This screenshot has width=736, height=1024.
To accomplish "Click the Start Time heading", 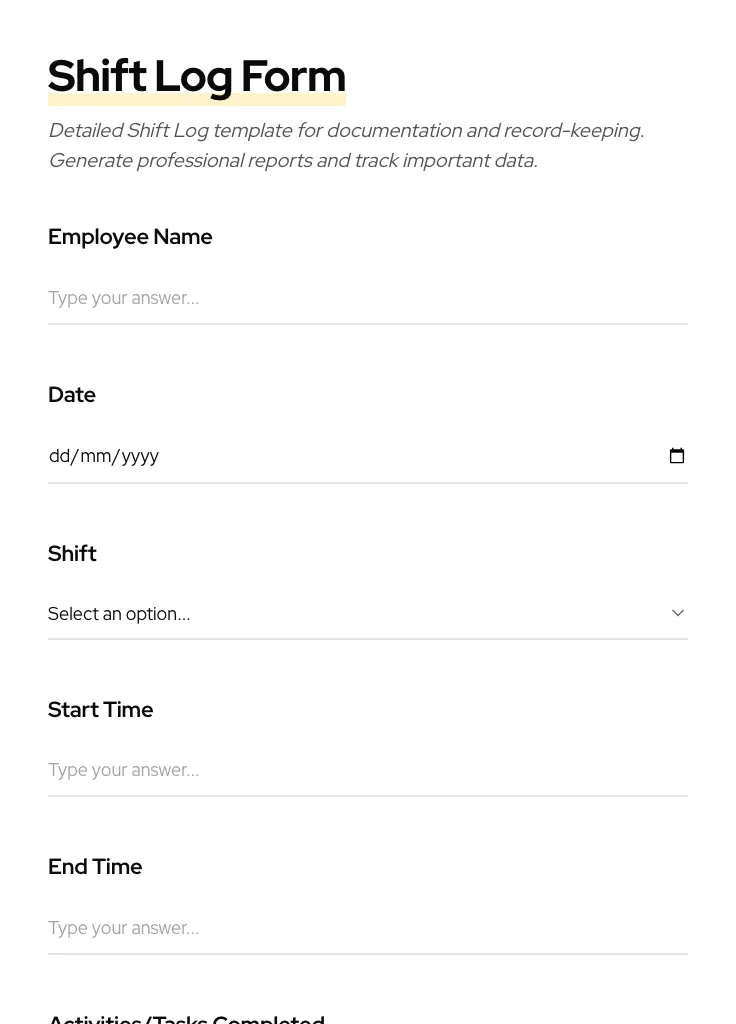I will click(x=100, y=710).
